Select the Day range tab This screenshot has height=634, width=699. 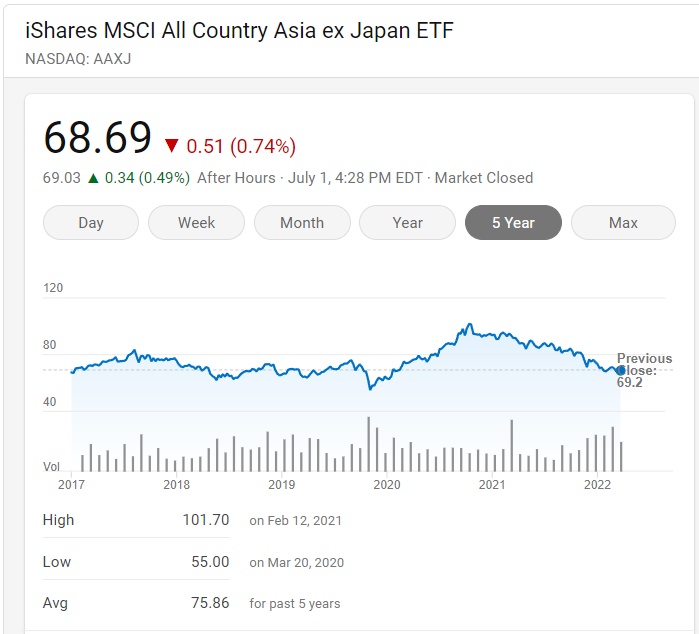click(x=91, y=223)
